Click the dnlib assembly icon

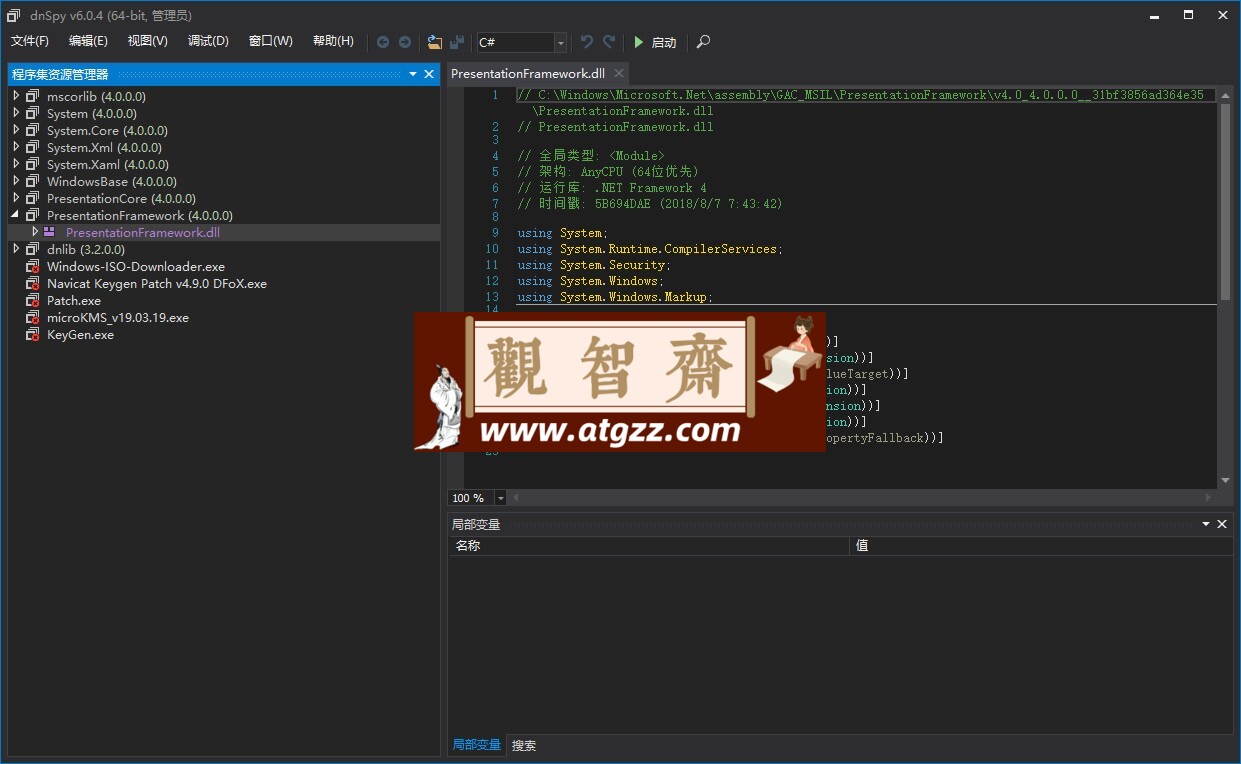pyautogui.click(x=33, y=250)
